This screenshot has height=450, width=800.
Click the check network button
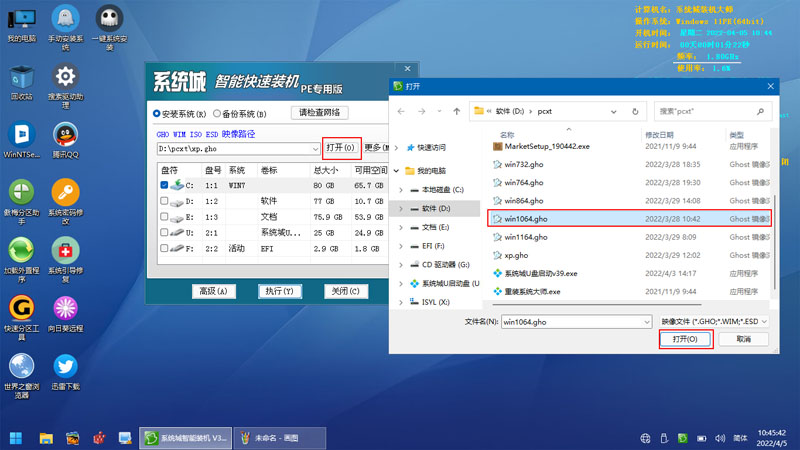pos(319,112)
